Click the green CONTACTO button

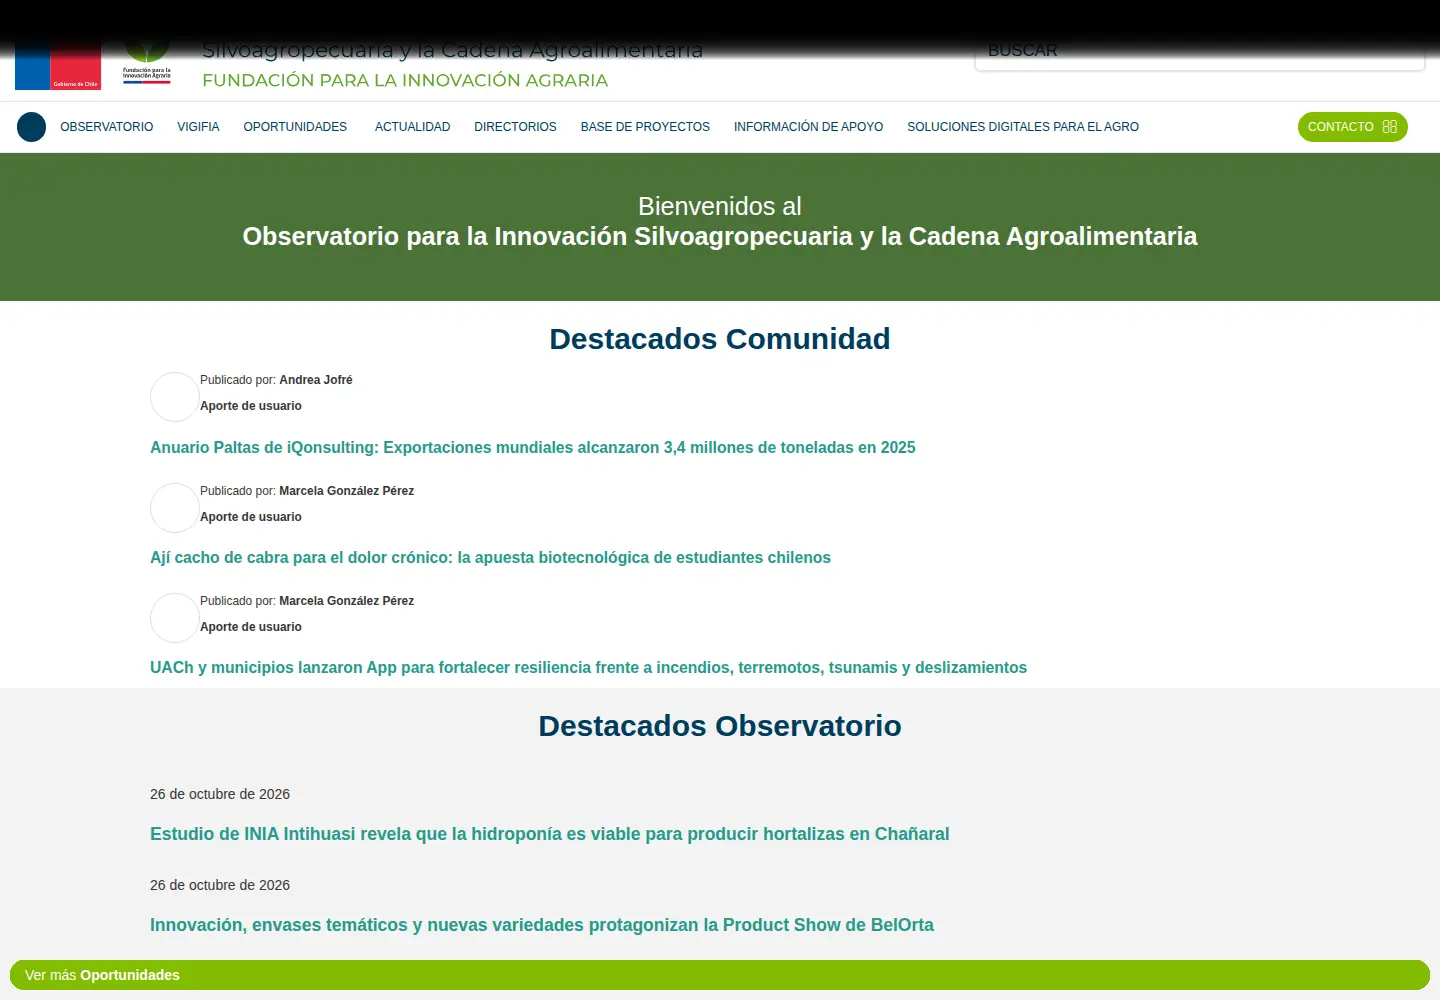(x=1353, y=127)
